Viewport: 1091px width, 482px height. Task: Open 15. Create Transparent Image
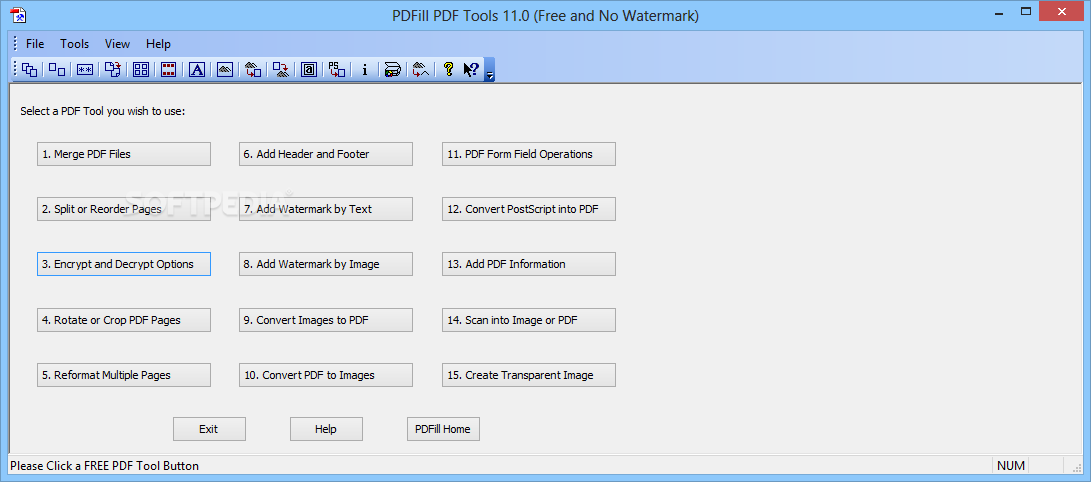coord(529,375)
